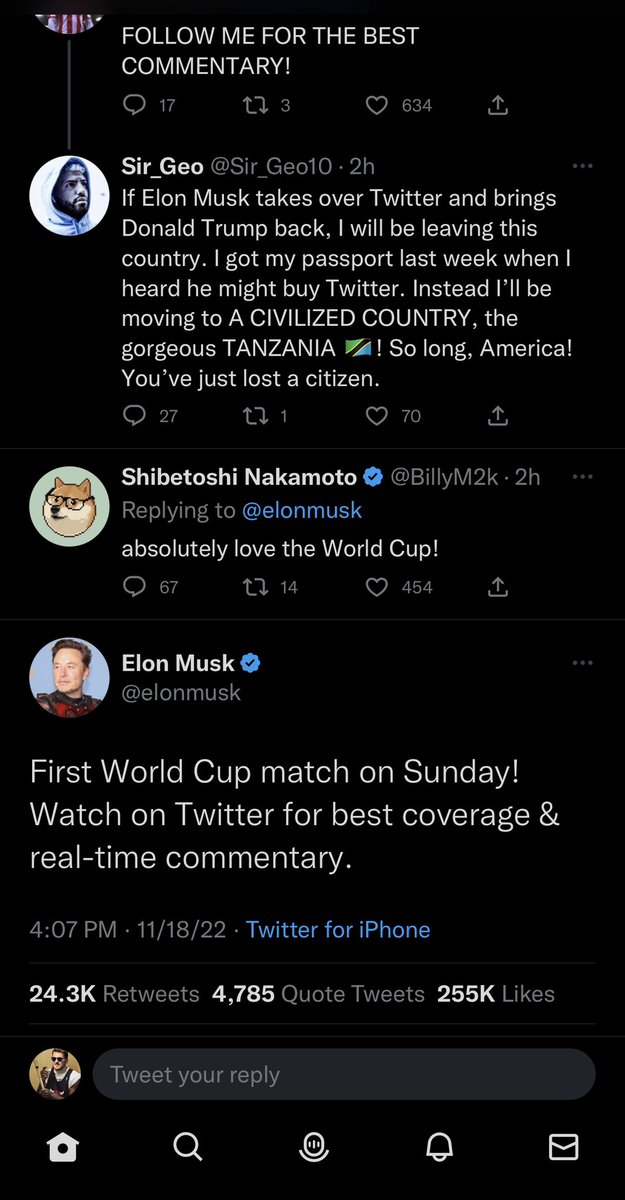The width and height of the screenshot is (625, 1200).
Task: Open the Spaces microphone tab
Action: click(313, 1147)
